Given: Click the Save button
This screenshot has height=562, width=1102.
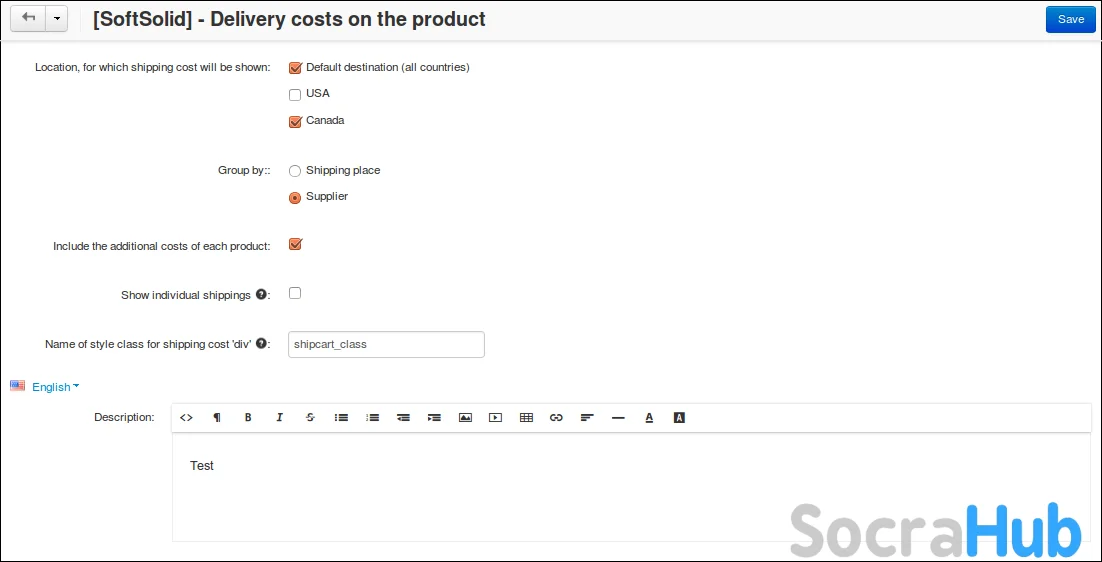Looking at the screenshot, I should [1070, 19].
